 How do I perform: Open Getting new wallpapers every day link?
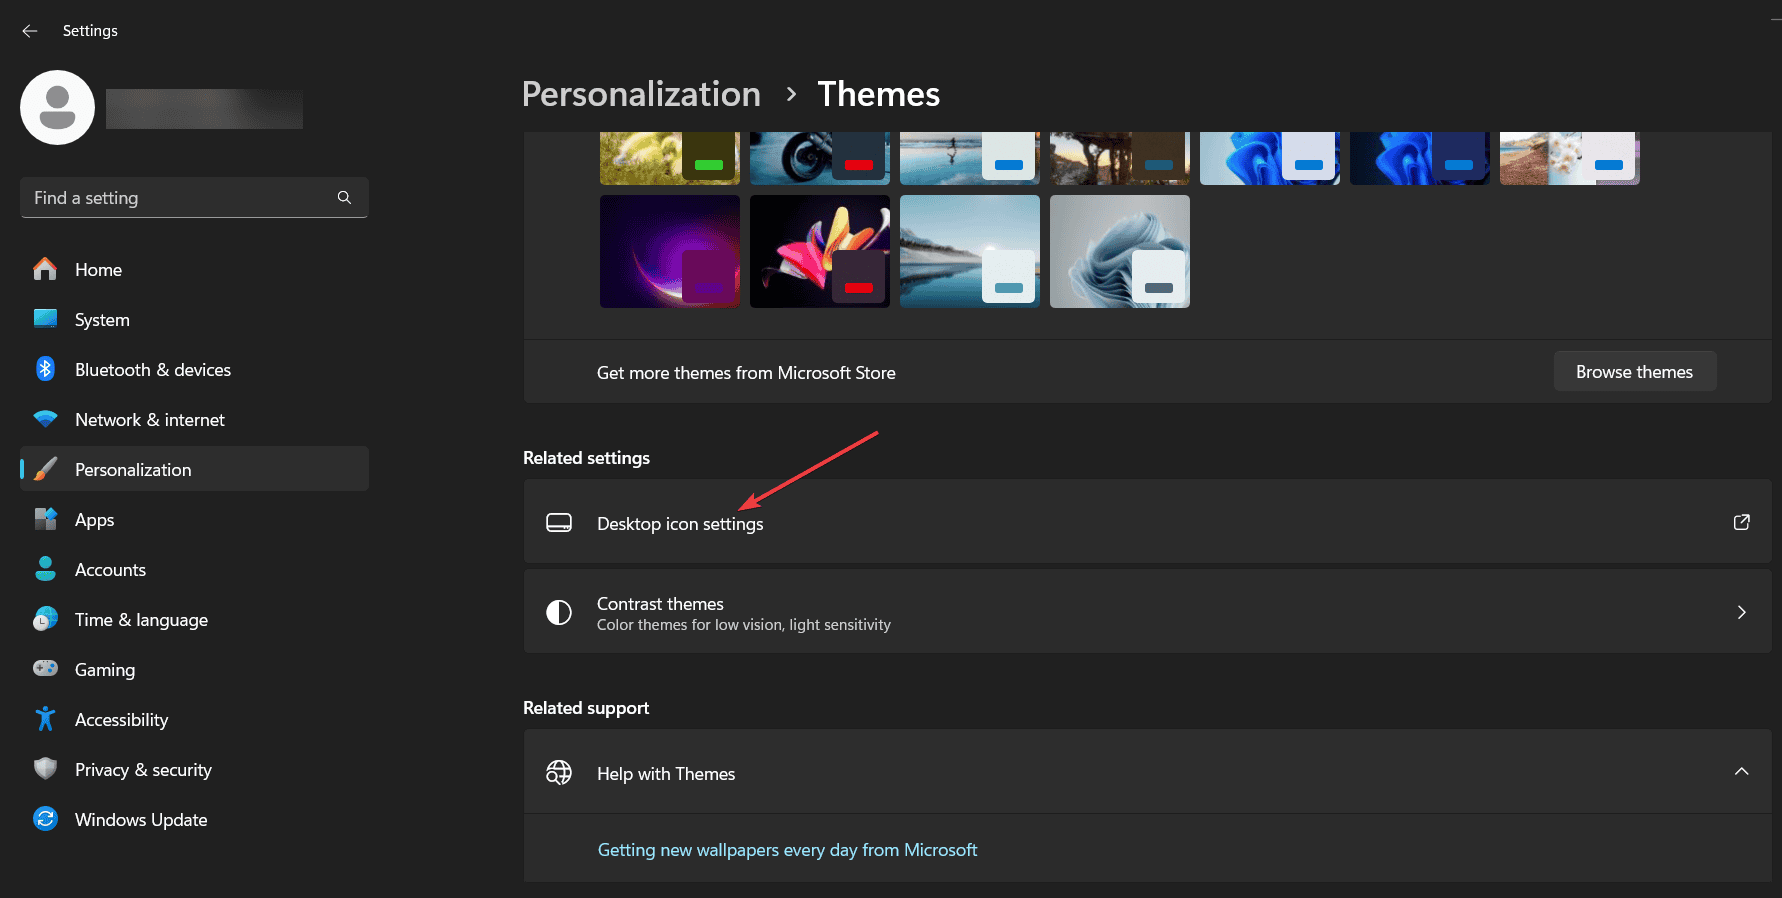coord(787,850)
